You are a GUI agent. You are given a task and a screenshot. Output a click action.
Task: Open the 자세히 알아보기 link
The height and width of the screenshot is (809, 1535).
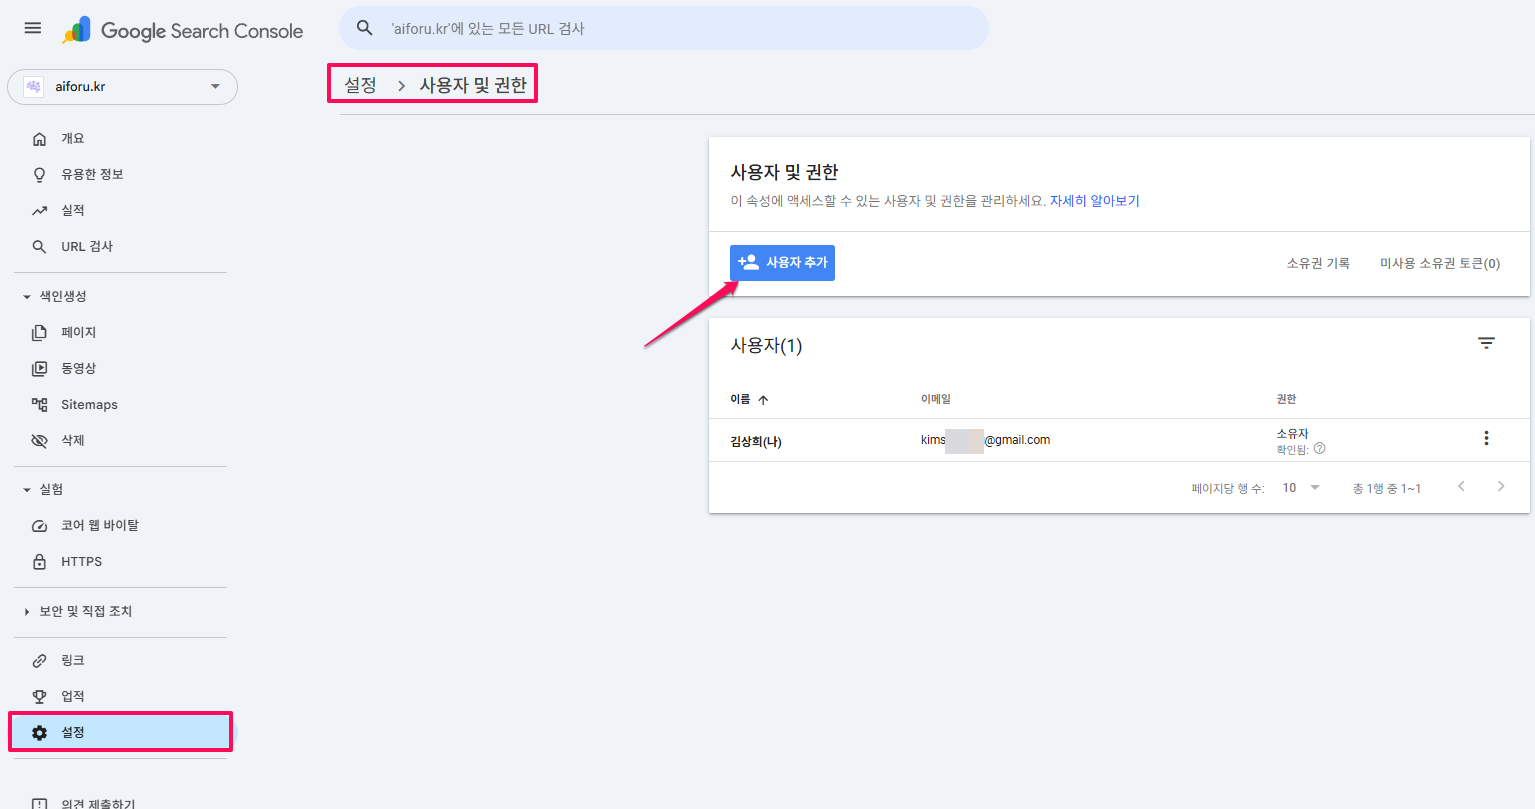[x=1094, y=201]
